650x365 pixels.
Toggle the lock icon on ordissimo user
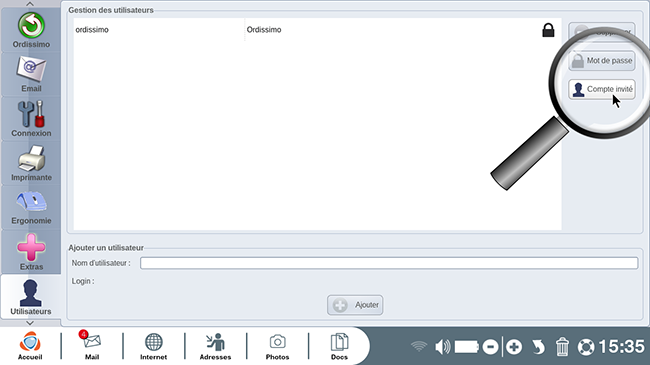click(548, 30)
